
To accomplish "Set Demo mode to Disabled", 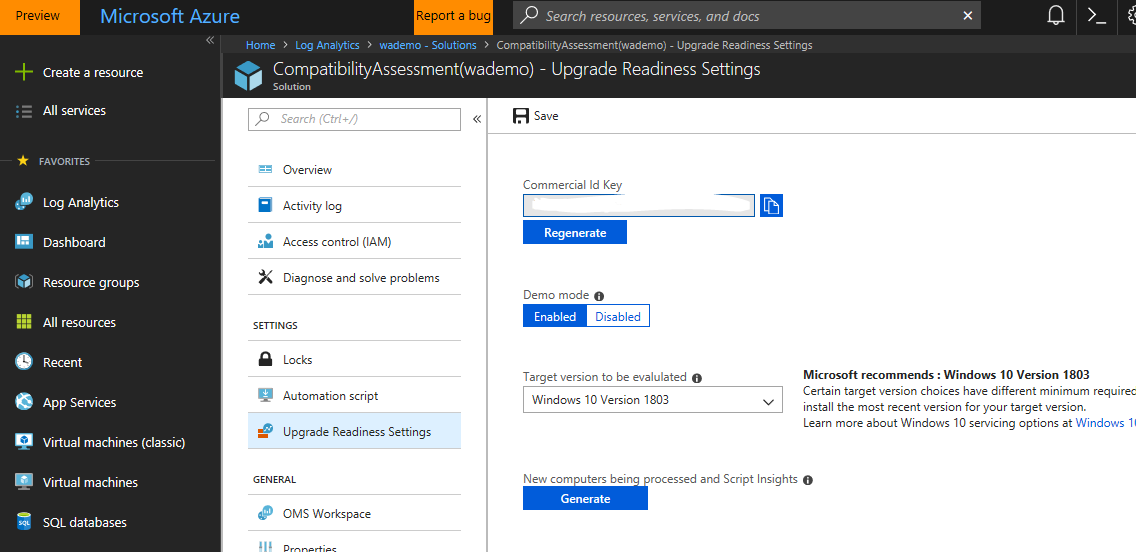I will click(x=618, y=317).
